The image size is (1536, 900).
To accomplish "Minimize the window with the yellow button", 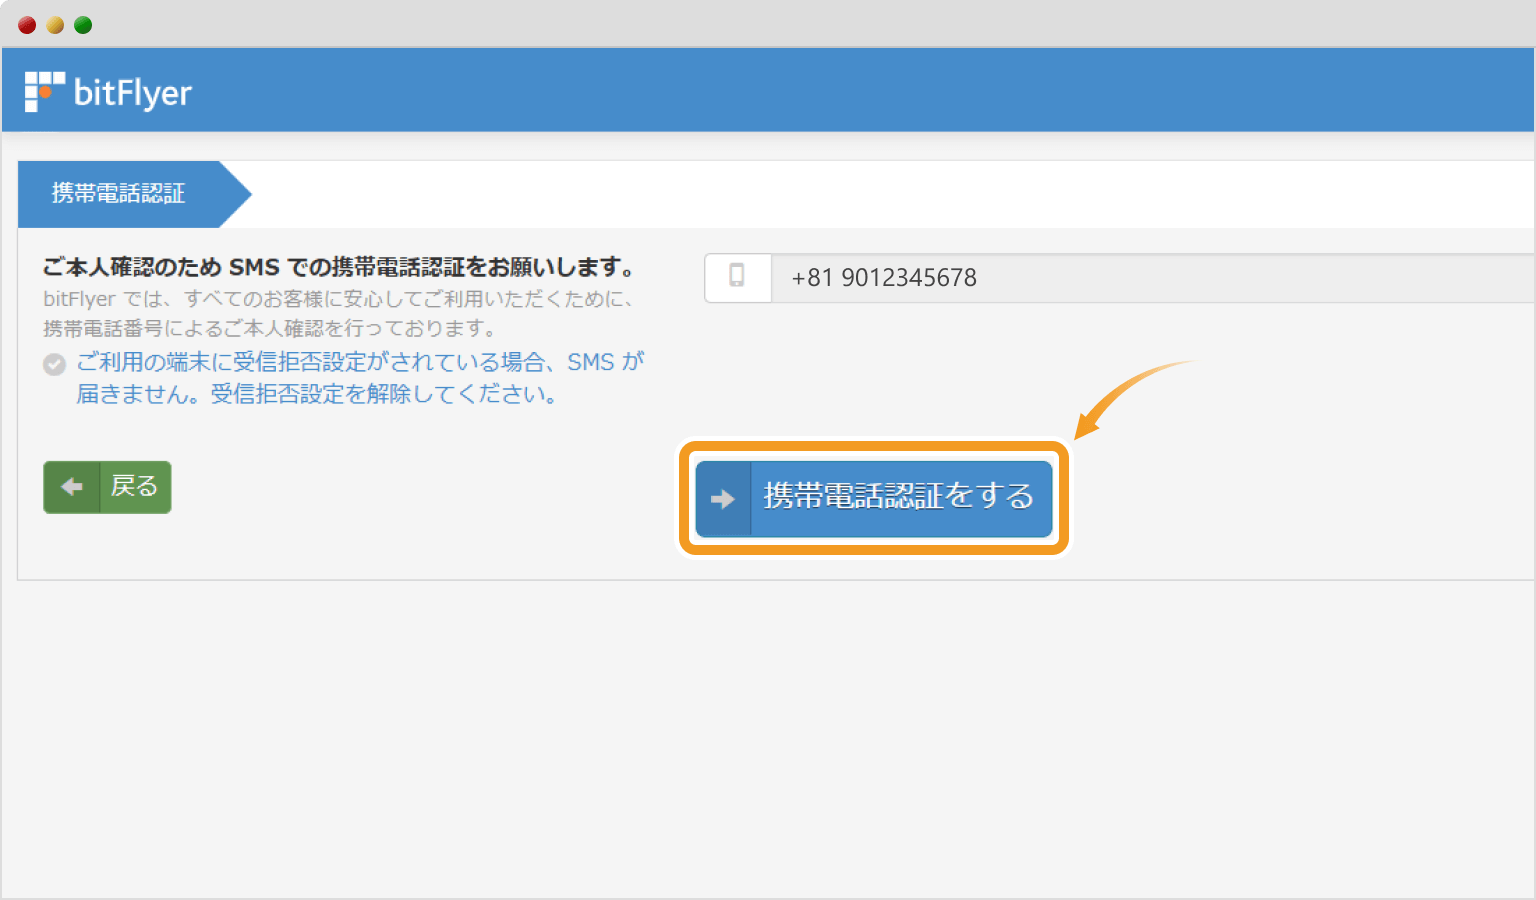I will click(55, 25).
